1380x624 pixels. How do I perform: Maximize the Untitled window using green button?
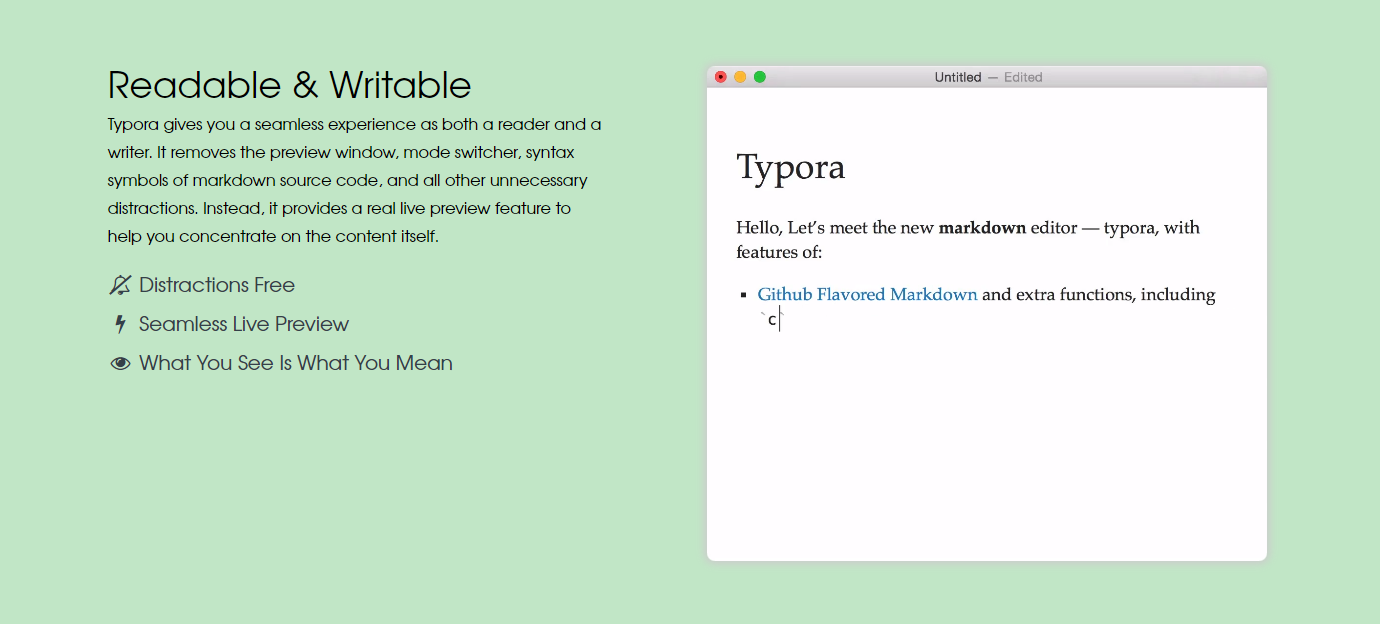click(760, 77)
